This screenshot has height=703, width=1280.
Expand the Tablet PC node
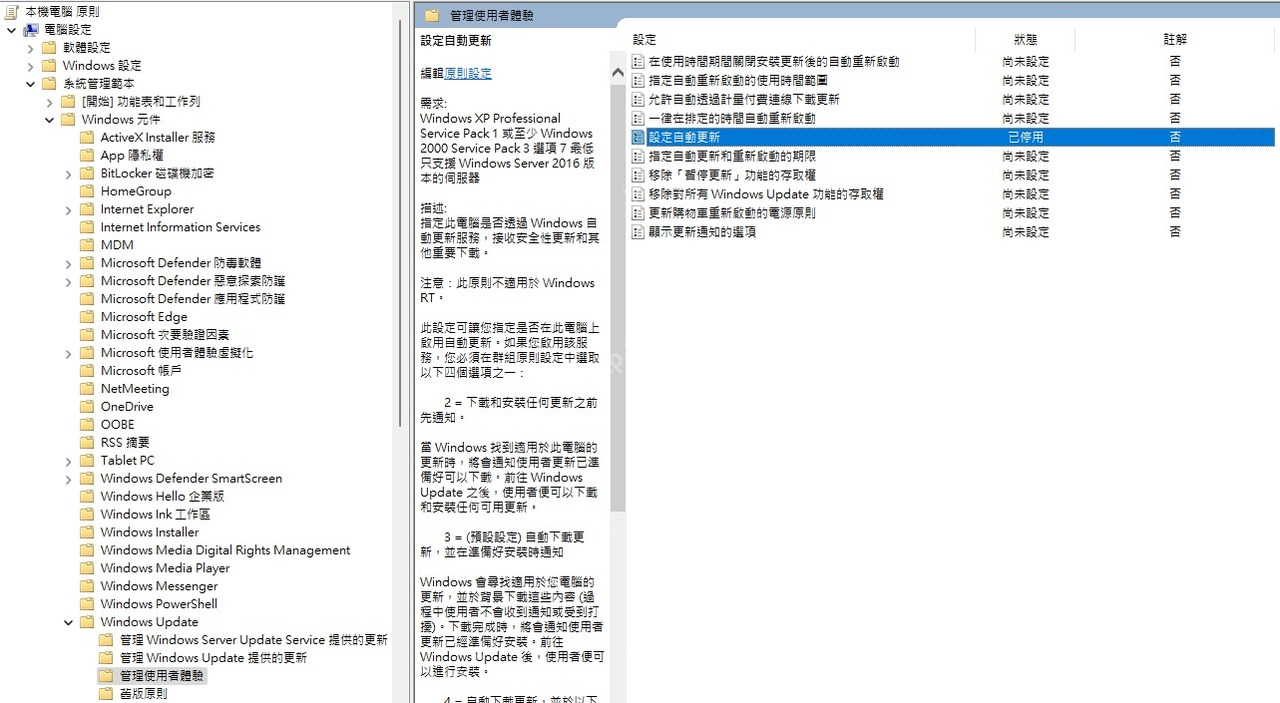tap(68, 461)
